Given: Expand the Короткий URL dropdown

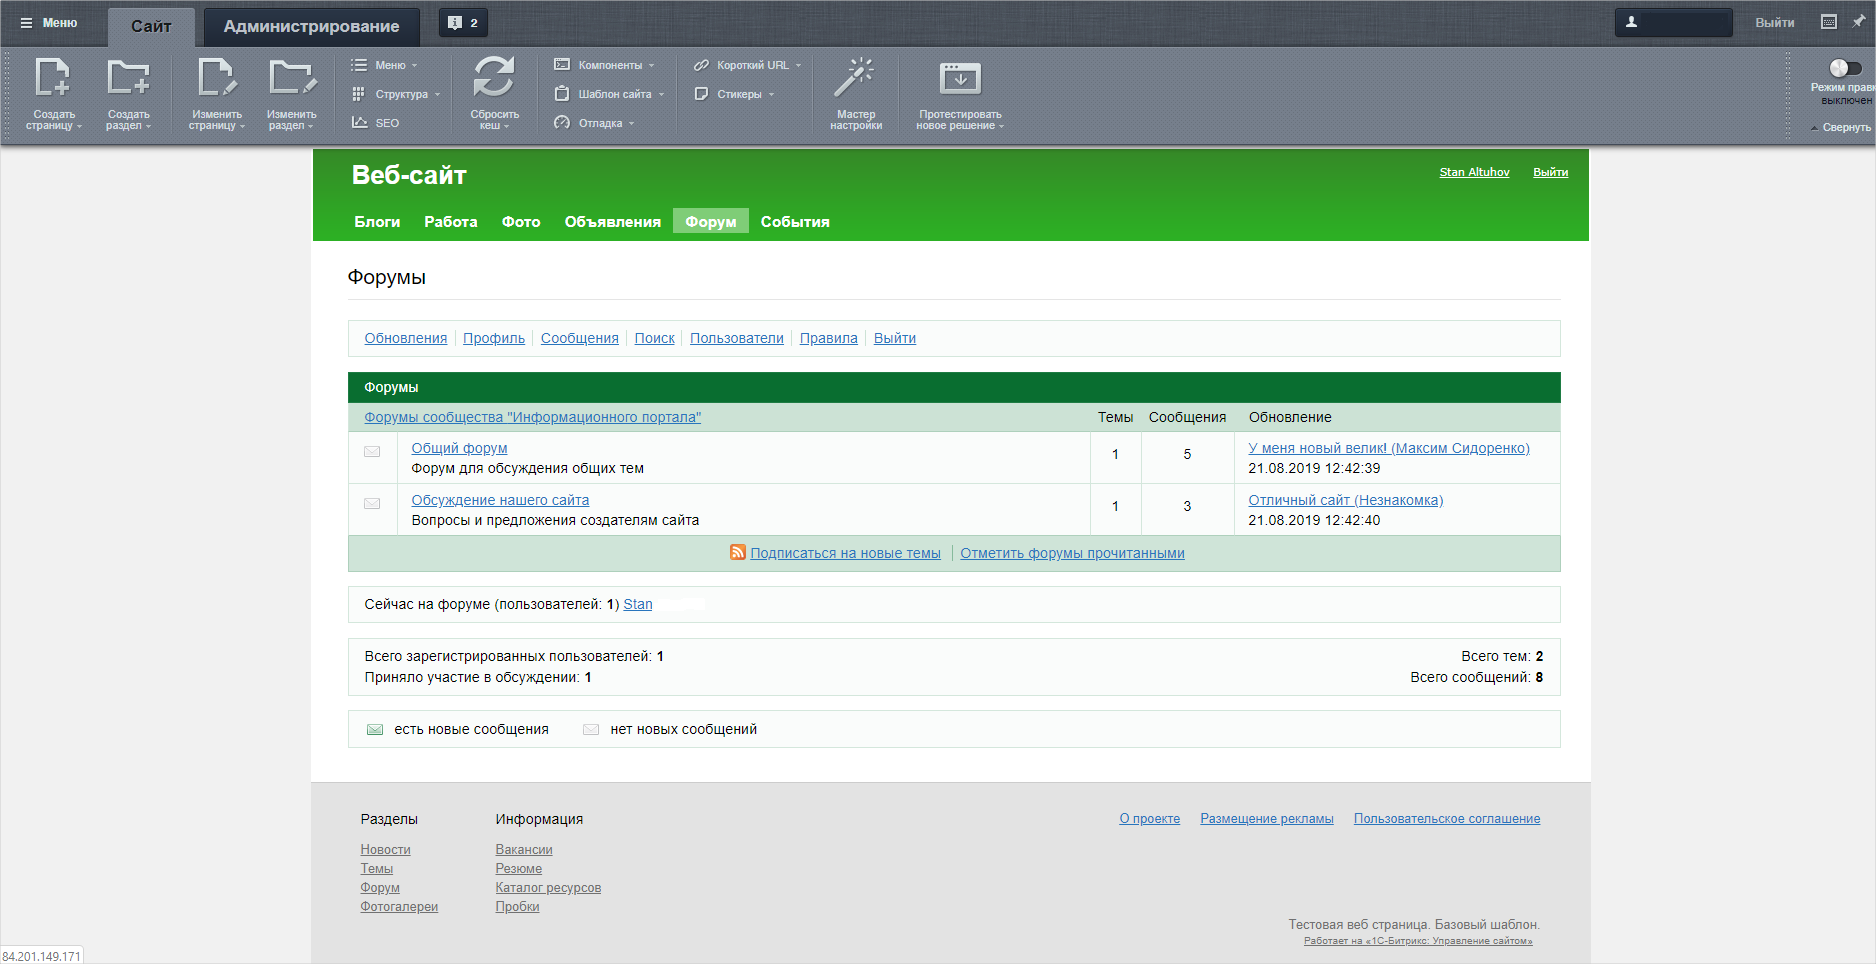Looking at the screenshot, I should tap(748, 65).
